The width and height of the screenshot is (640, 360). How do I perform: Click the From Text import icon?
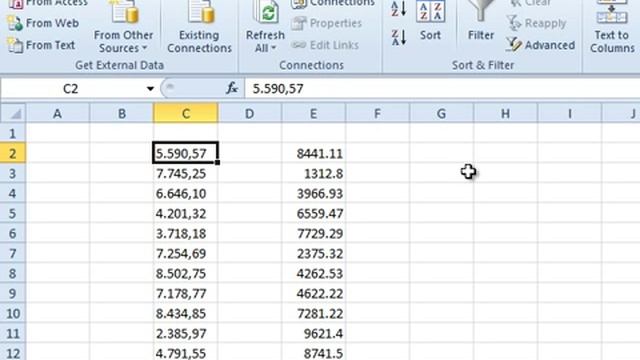[15, 45]
